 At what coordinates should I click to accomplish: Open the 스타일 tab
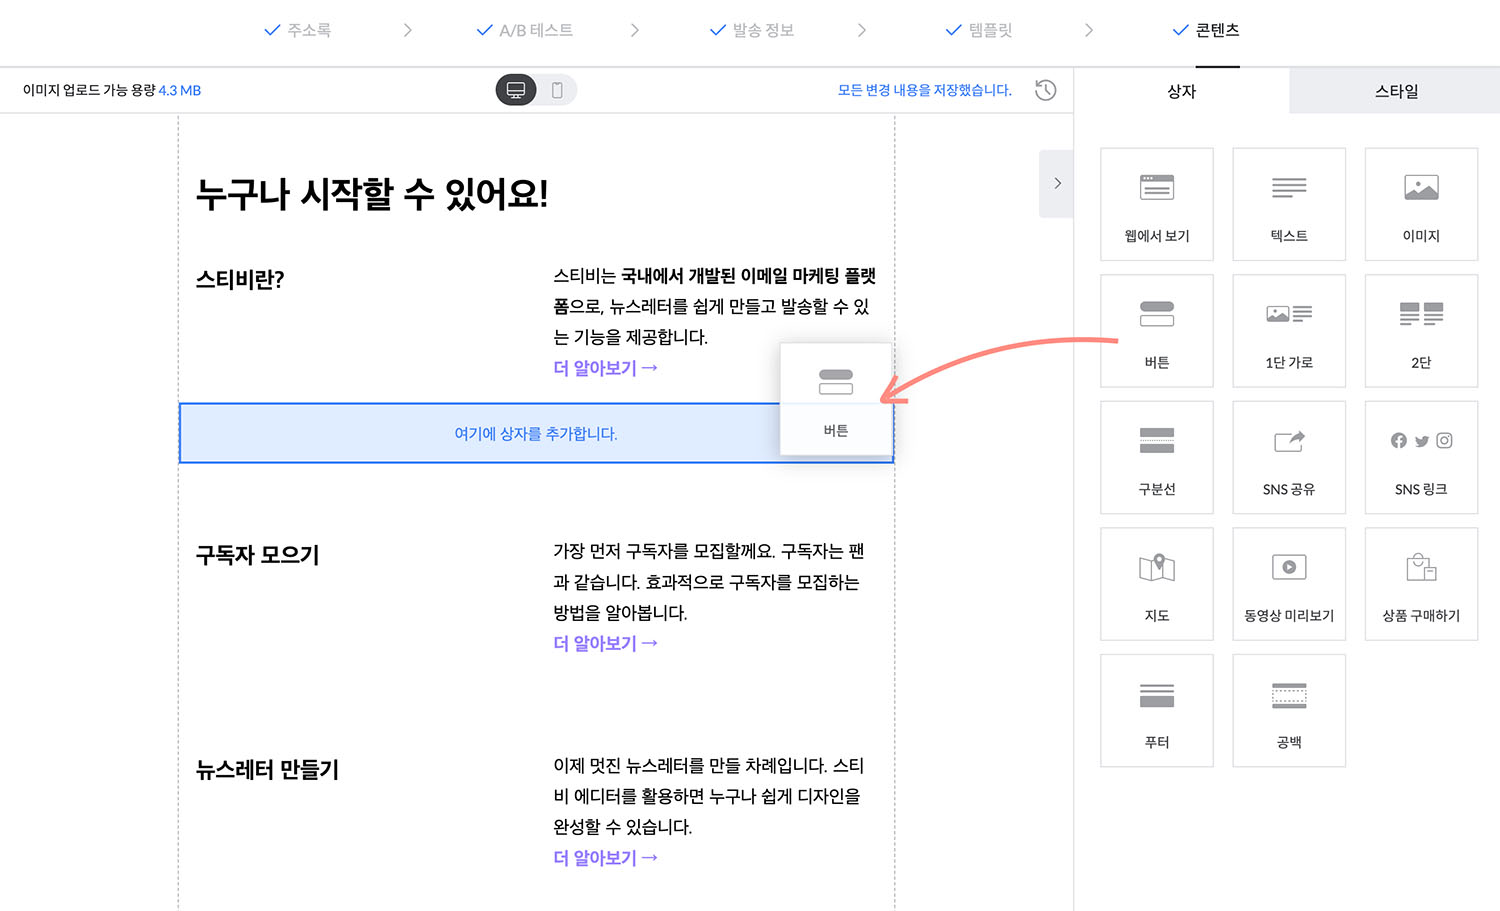pos(1396,91)
